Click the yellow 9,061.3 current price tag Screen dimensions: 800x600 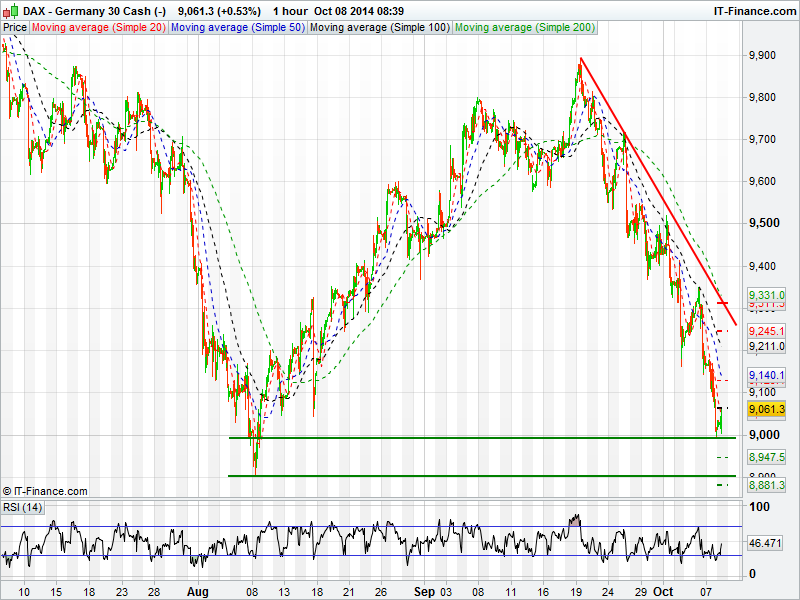767,409
